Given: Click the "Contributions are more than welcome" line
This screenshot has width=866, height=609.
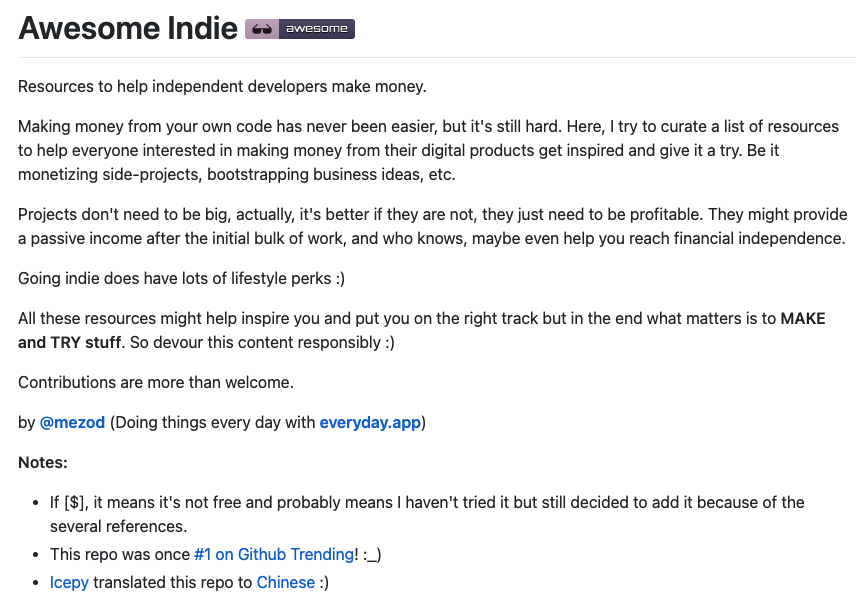Looking at the screenshot, I should tap(155, 382).
